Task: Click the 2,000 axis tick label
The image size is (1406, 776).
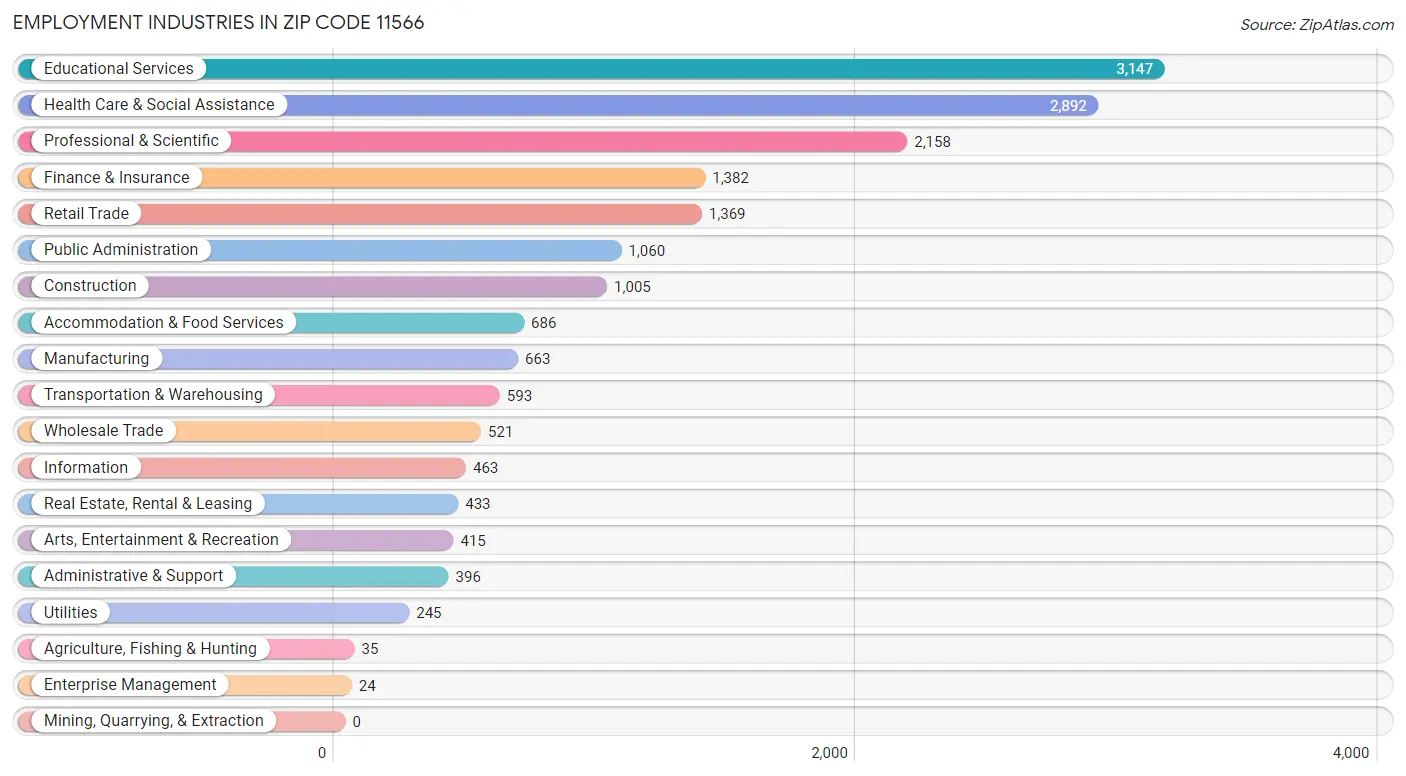Action: [x=829, y=753]
